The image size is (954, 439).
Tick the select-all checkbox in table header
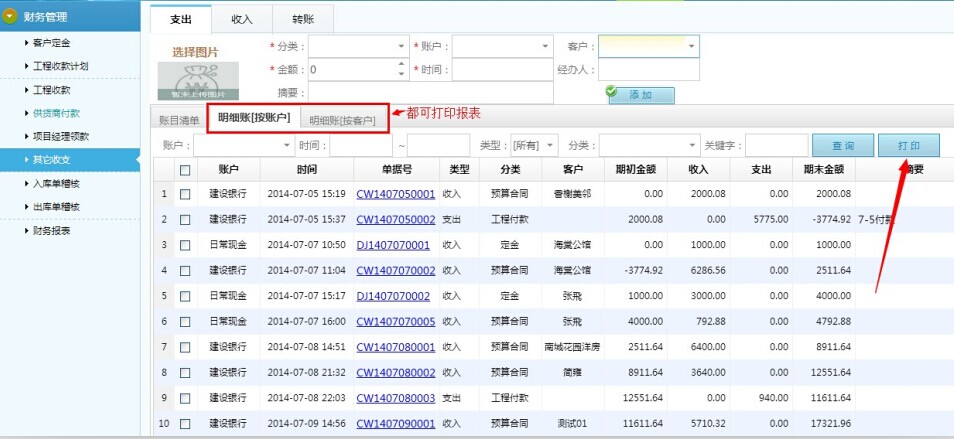pos(185,170)
